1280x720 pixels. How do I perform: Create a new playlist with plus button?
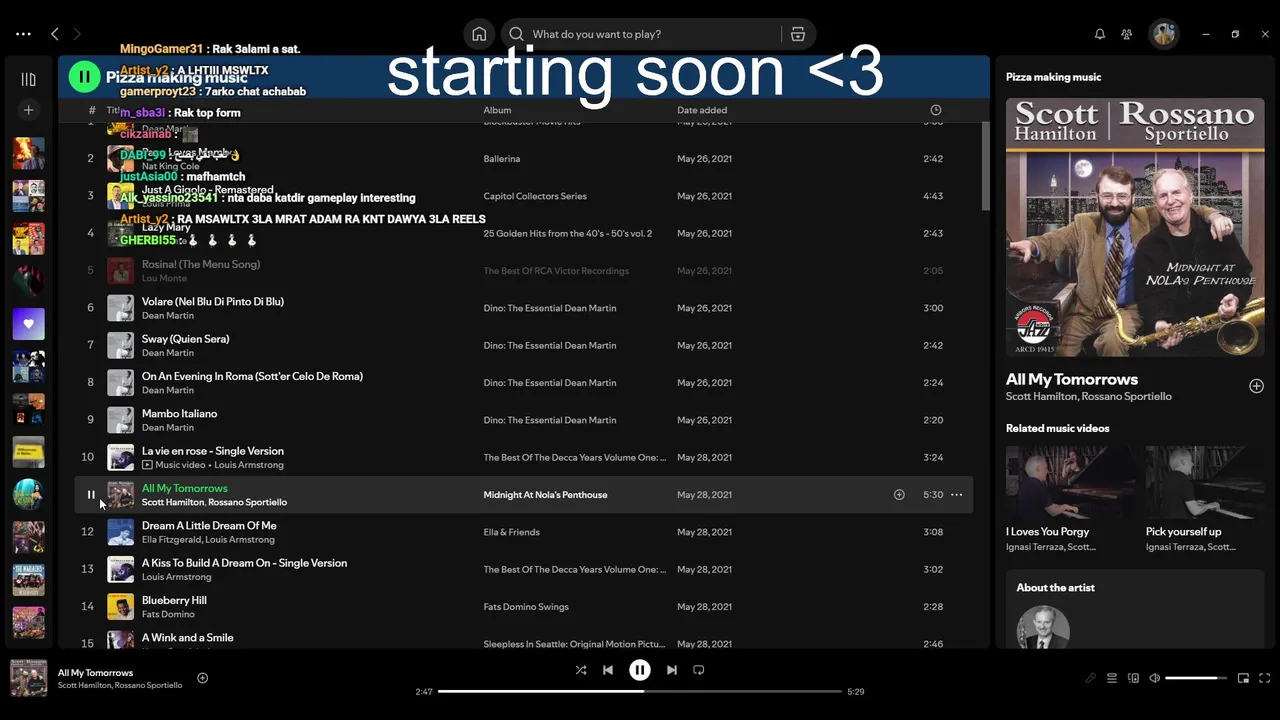click(28, 110)
